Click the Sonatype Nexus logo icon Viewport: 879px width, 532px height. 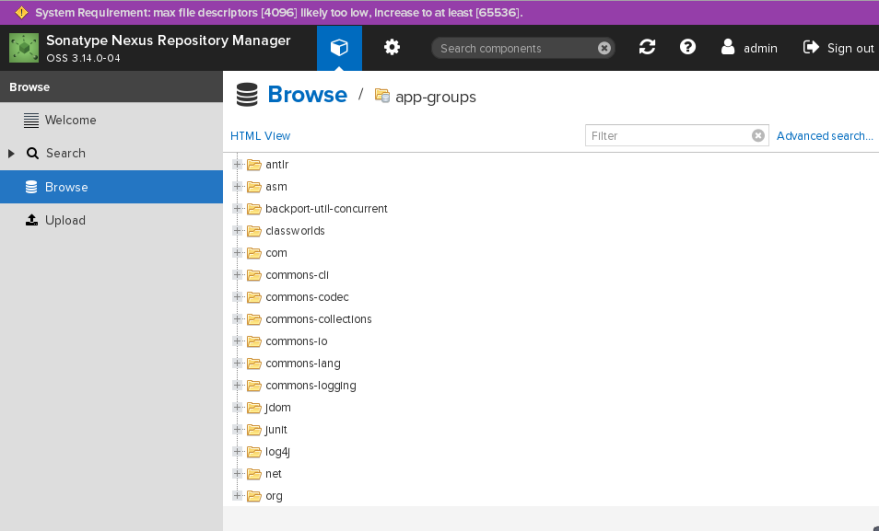click(24, 48)
